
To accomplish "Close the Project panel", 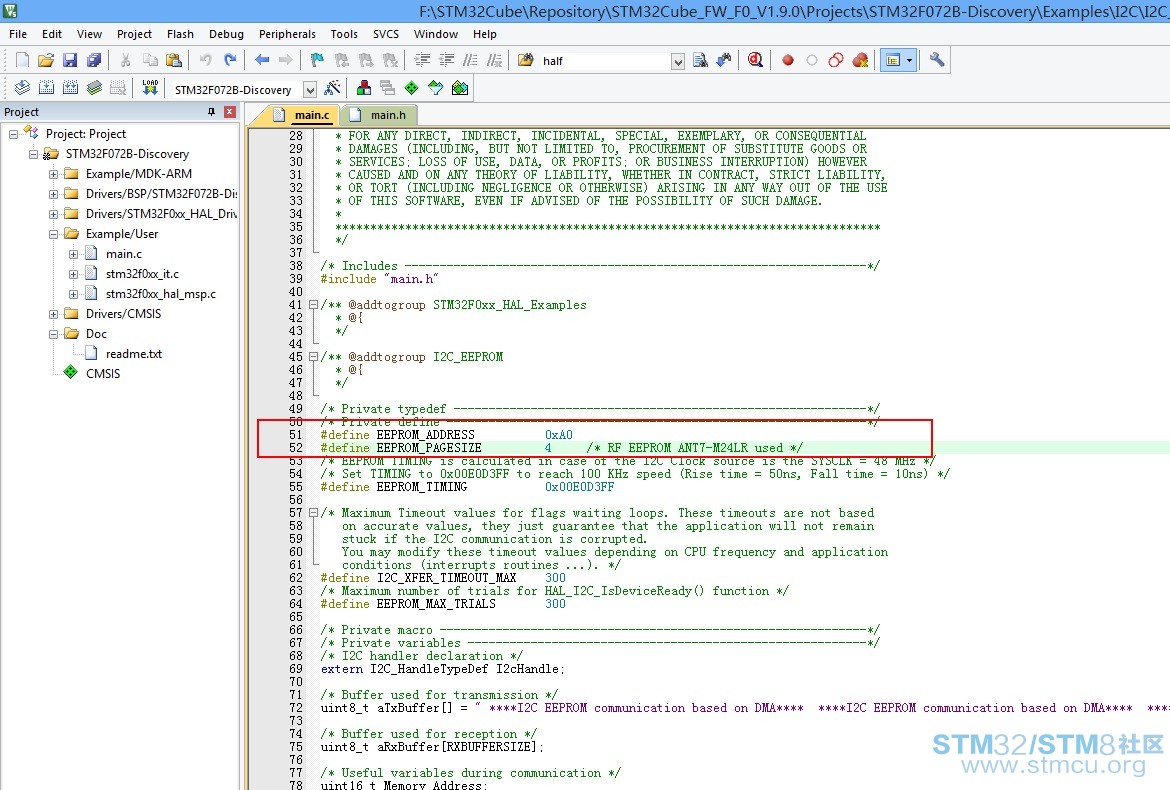I will (230, 112).
